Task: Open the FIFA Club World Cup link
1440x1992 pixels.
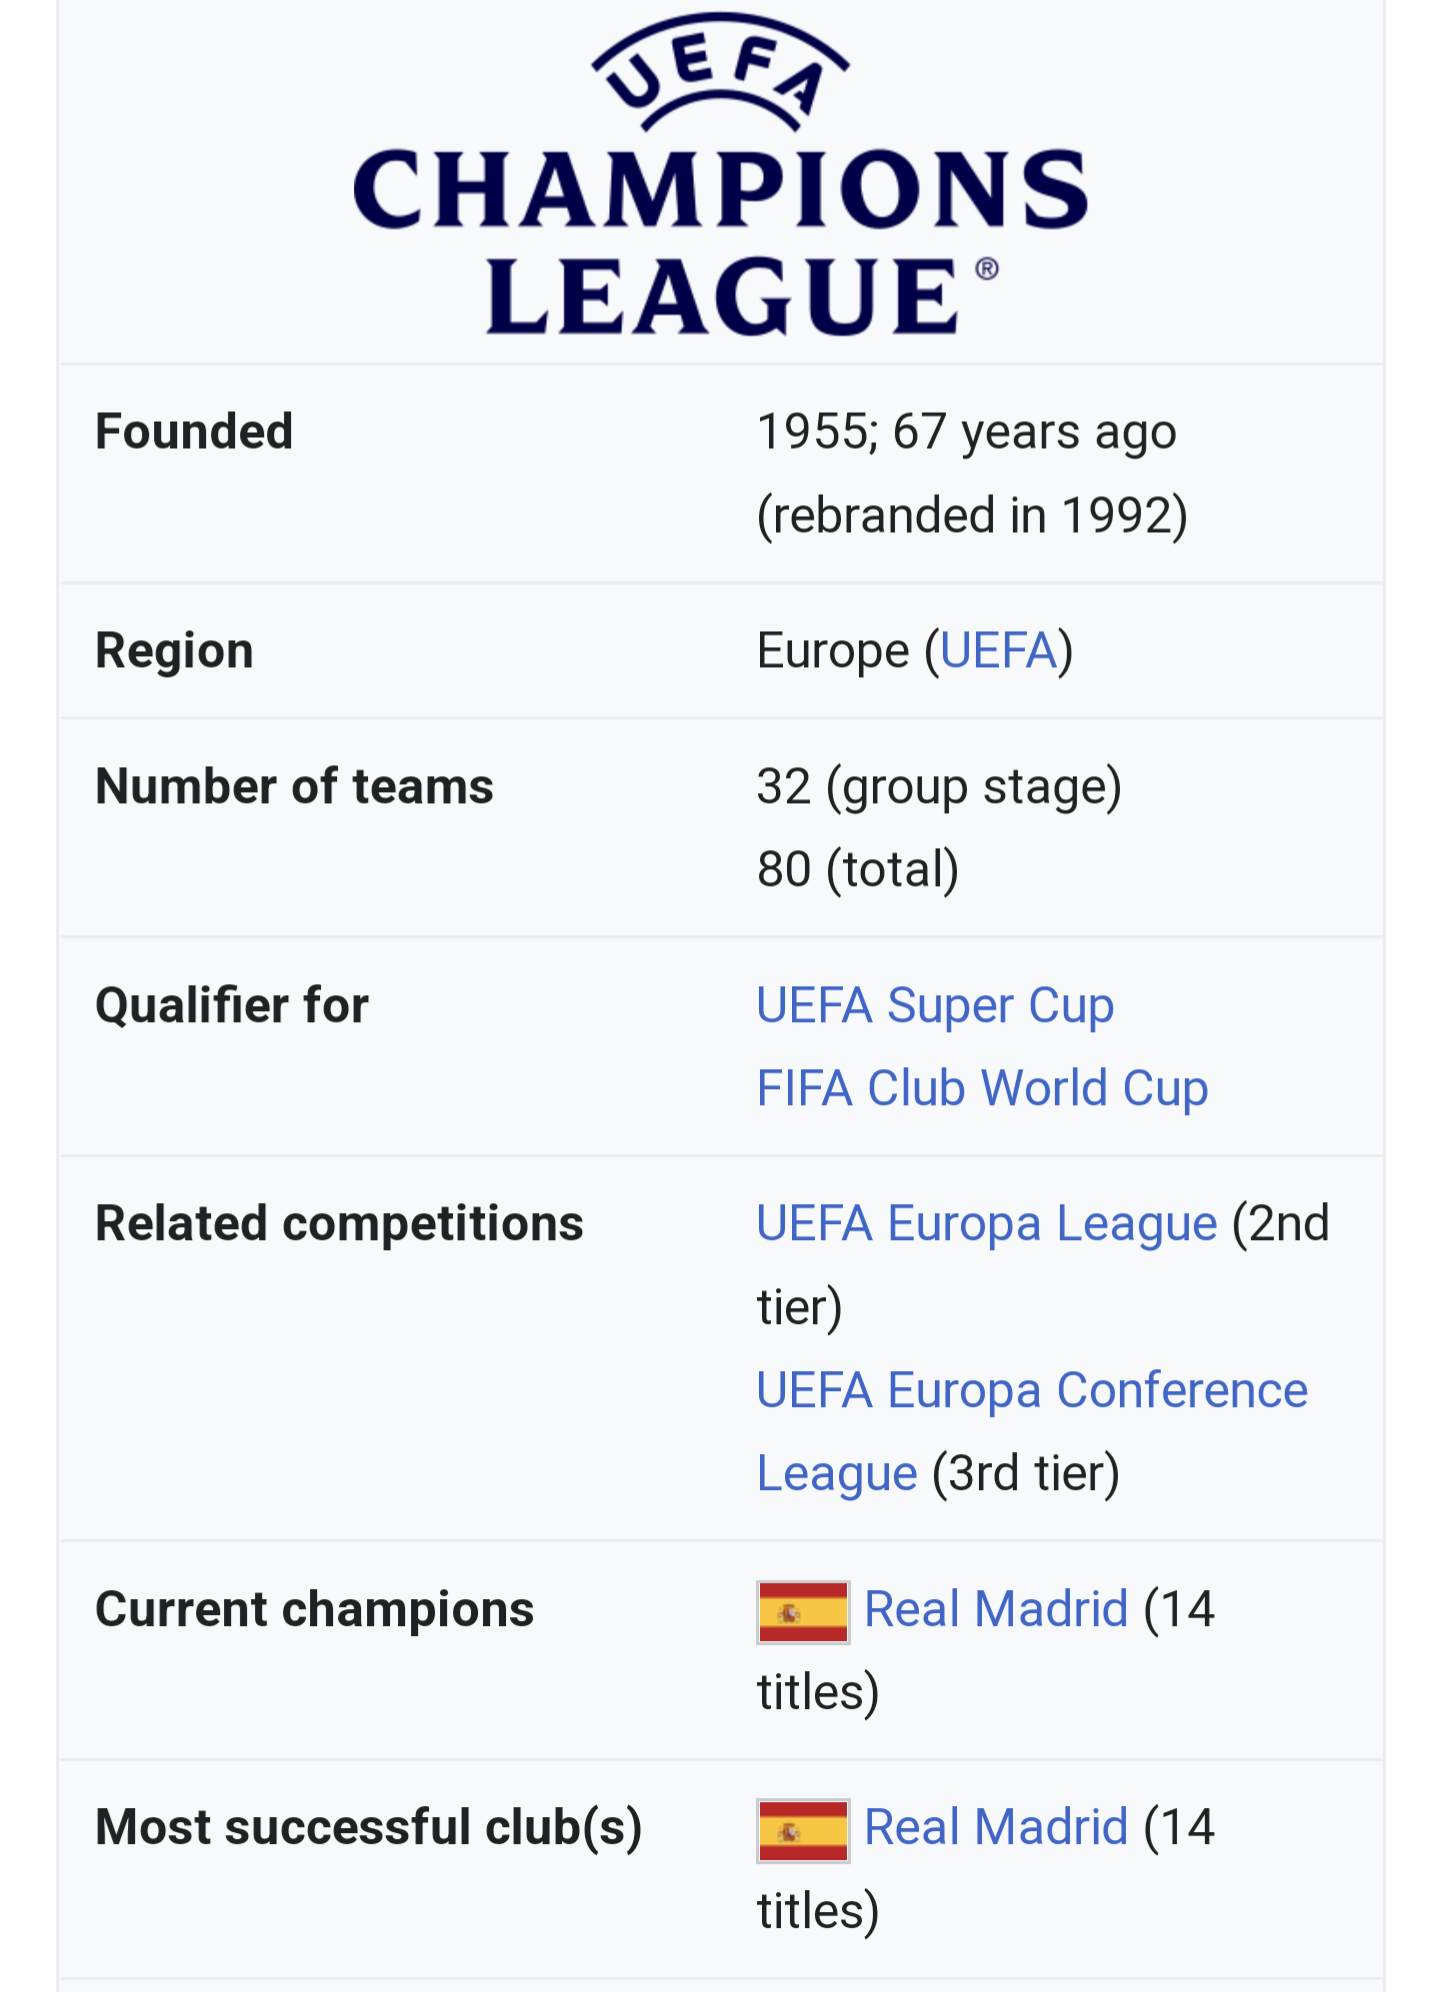Action: (982, 1088)
